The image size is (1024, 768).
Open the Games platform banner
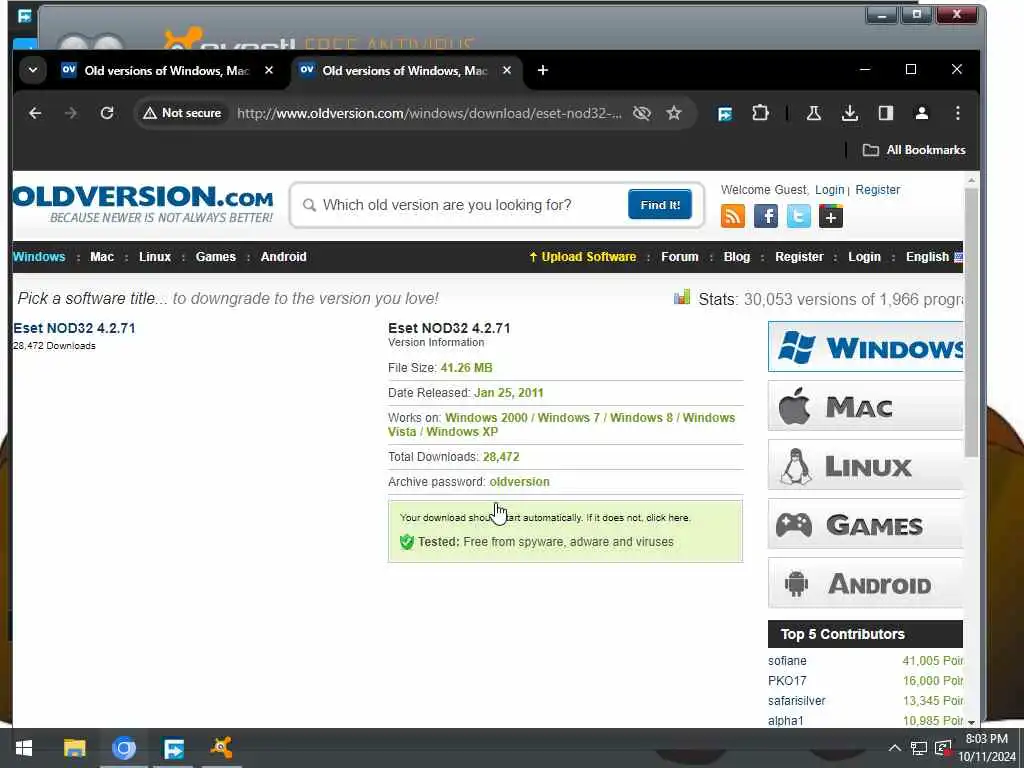tap(865, 524)
